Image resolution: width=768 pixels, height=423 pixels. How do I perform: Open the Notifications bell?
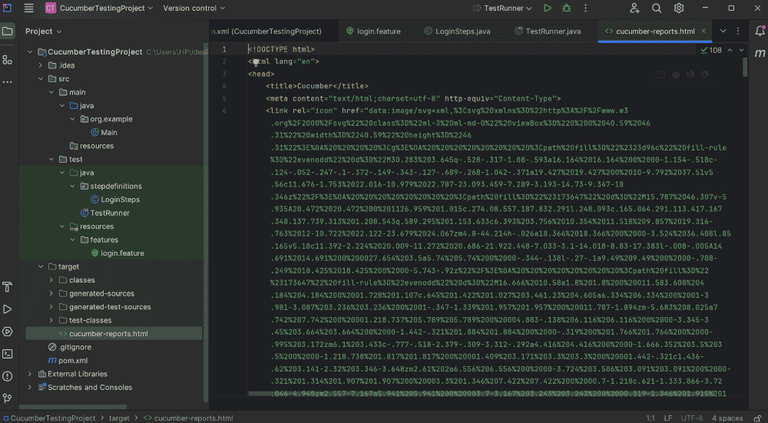760,31
